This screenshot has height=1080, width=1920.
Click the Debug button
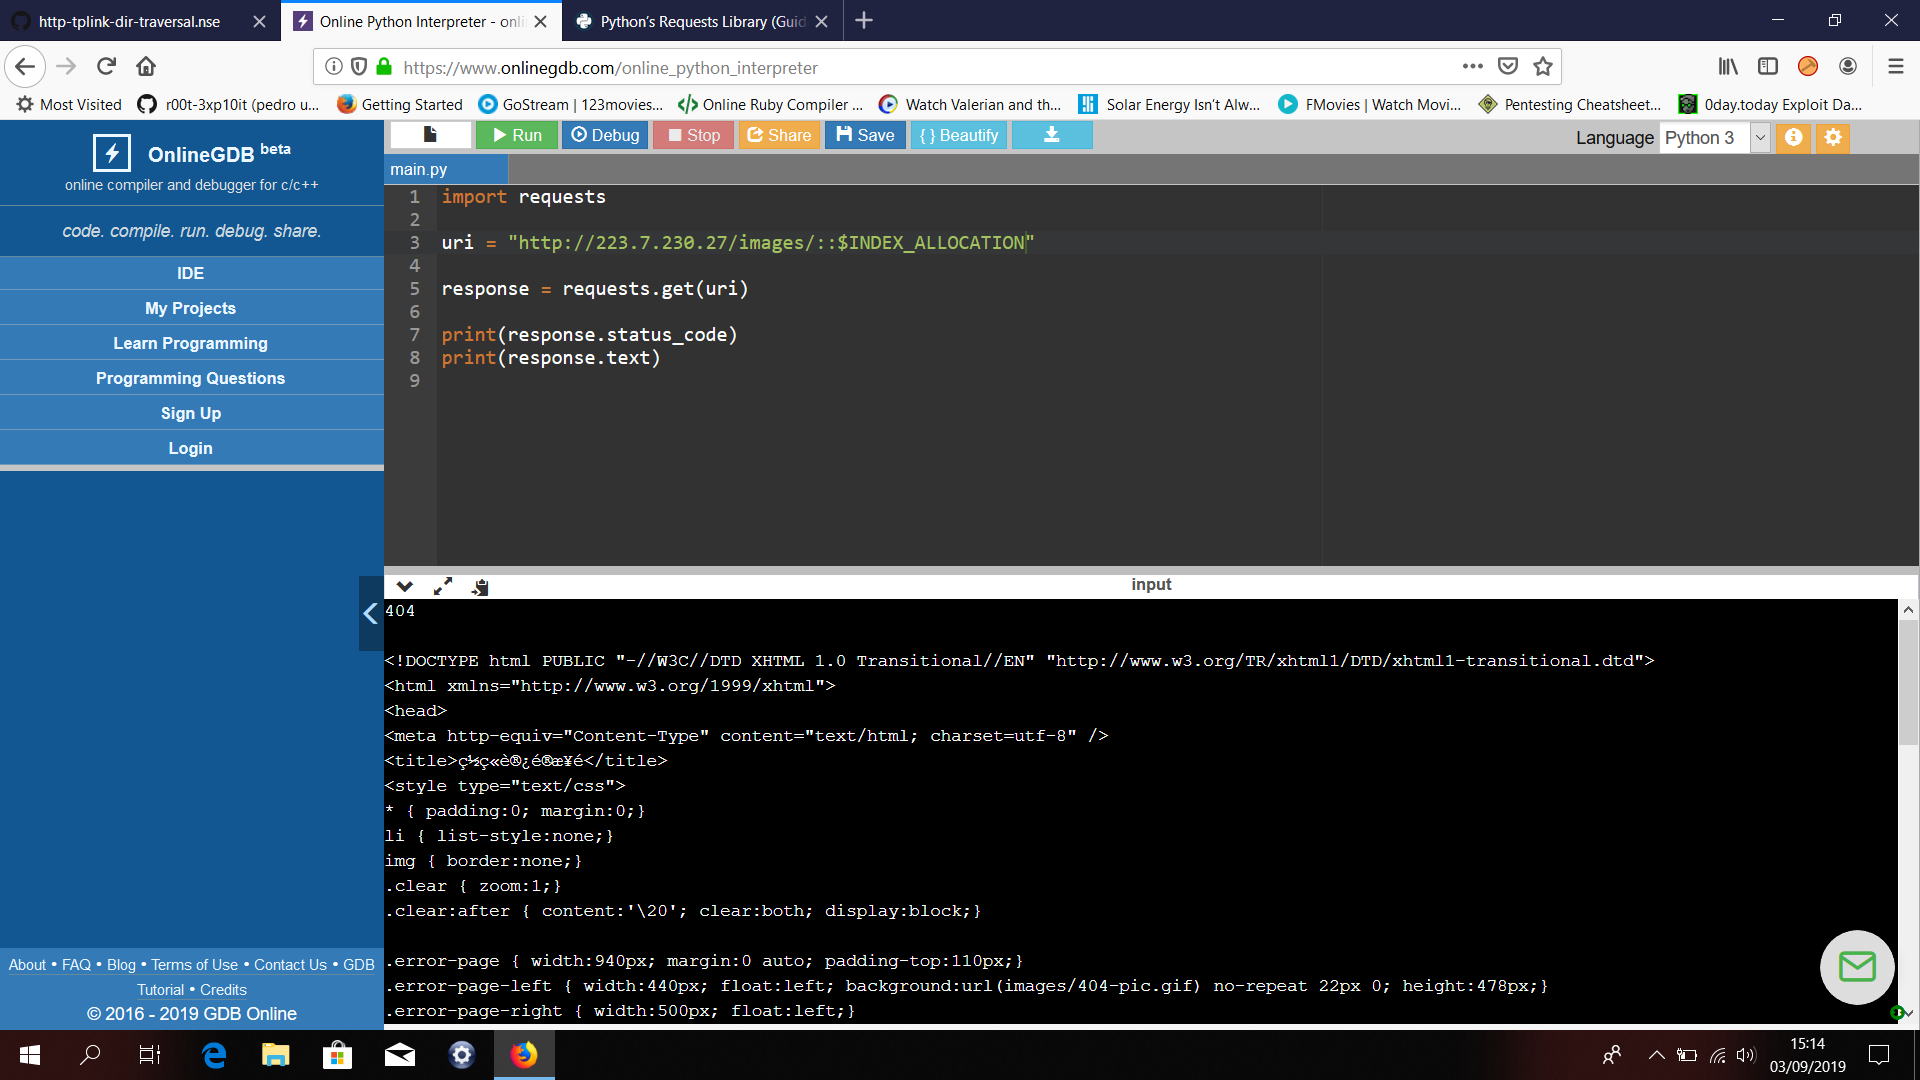pos(605,135)
